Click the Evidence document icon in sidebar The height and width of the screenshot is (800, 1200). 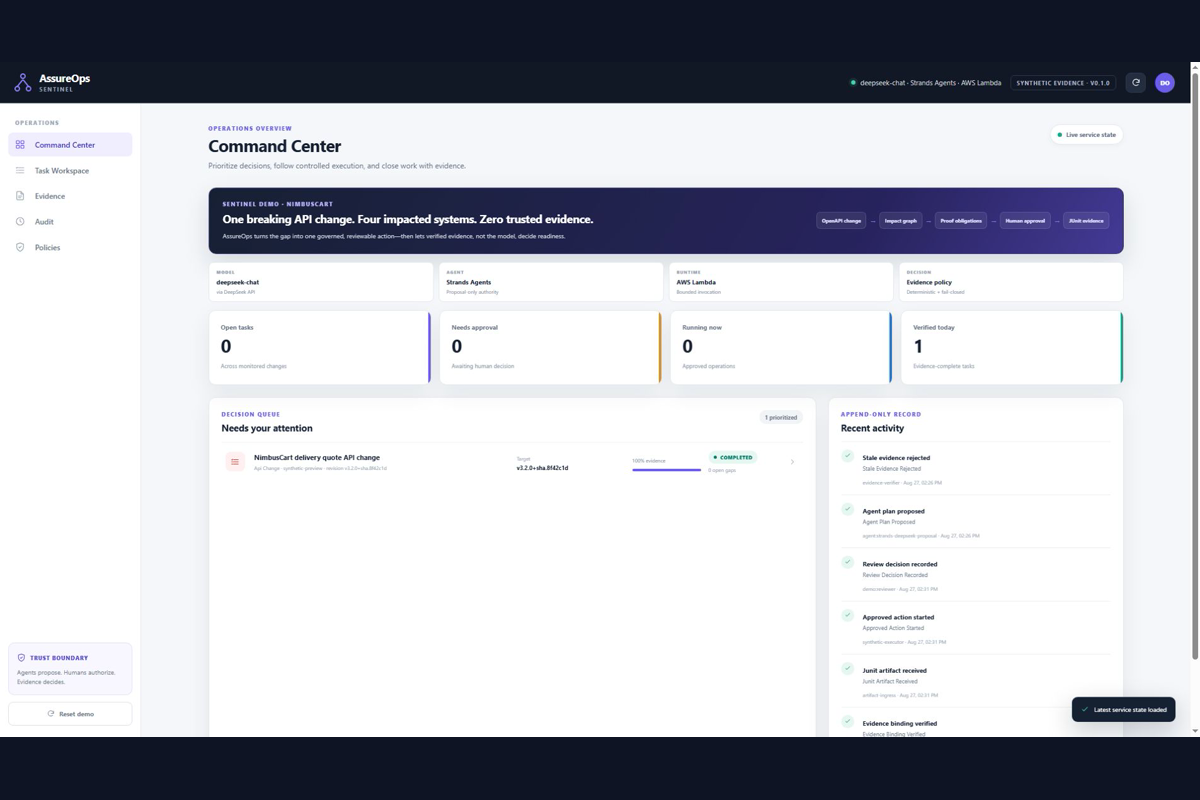point(20,196)
